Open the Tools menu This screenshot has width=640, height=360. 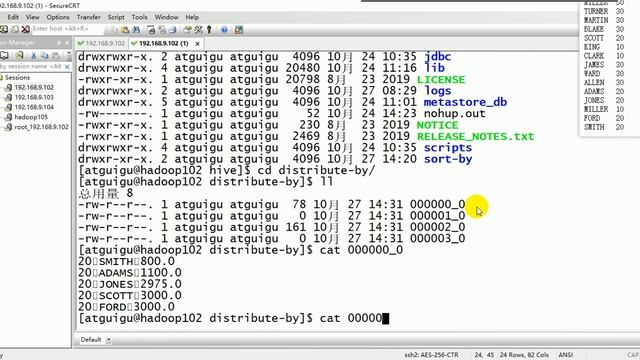(x=139, y=17)
